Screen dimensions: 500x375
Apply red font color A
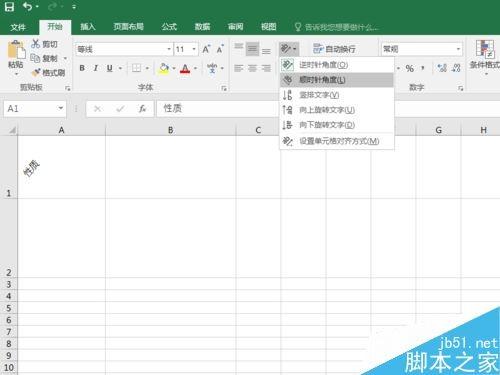[185, 69]
